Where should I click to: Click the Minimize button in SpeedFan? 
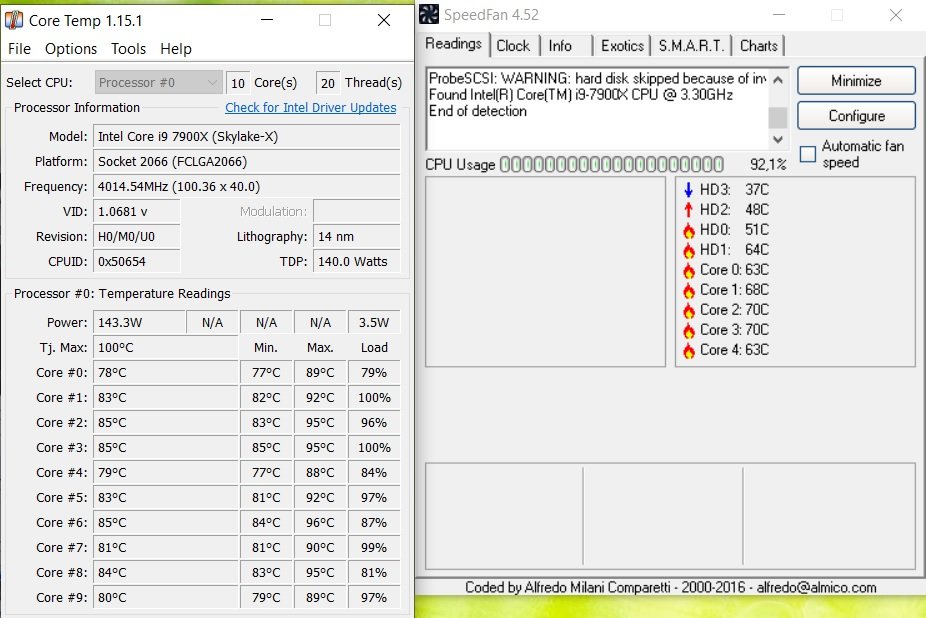(856, 81)
